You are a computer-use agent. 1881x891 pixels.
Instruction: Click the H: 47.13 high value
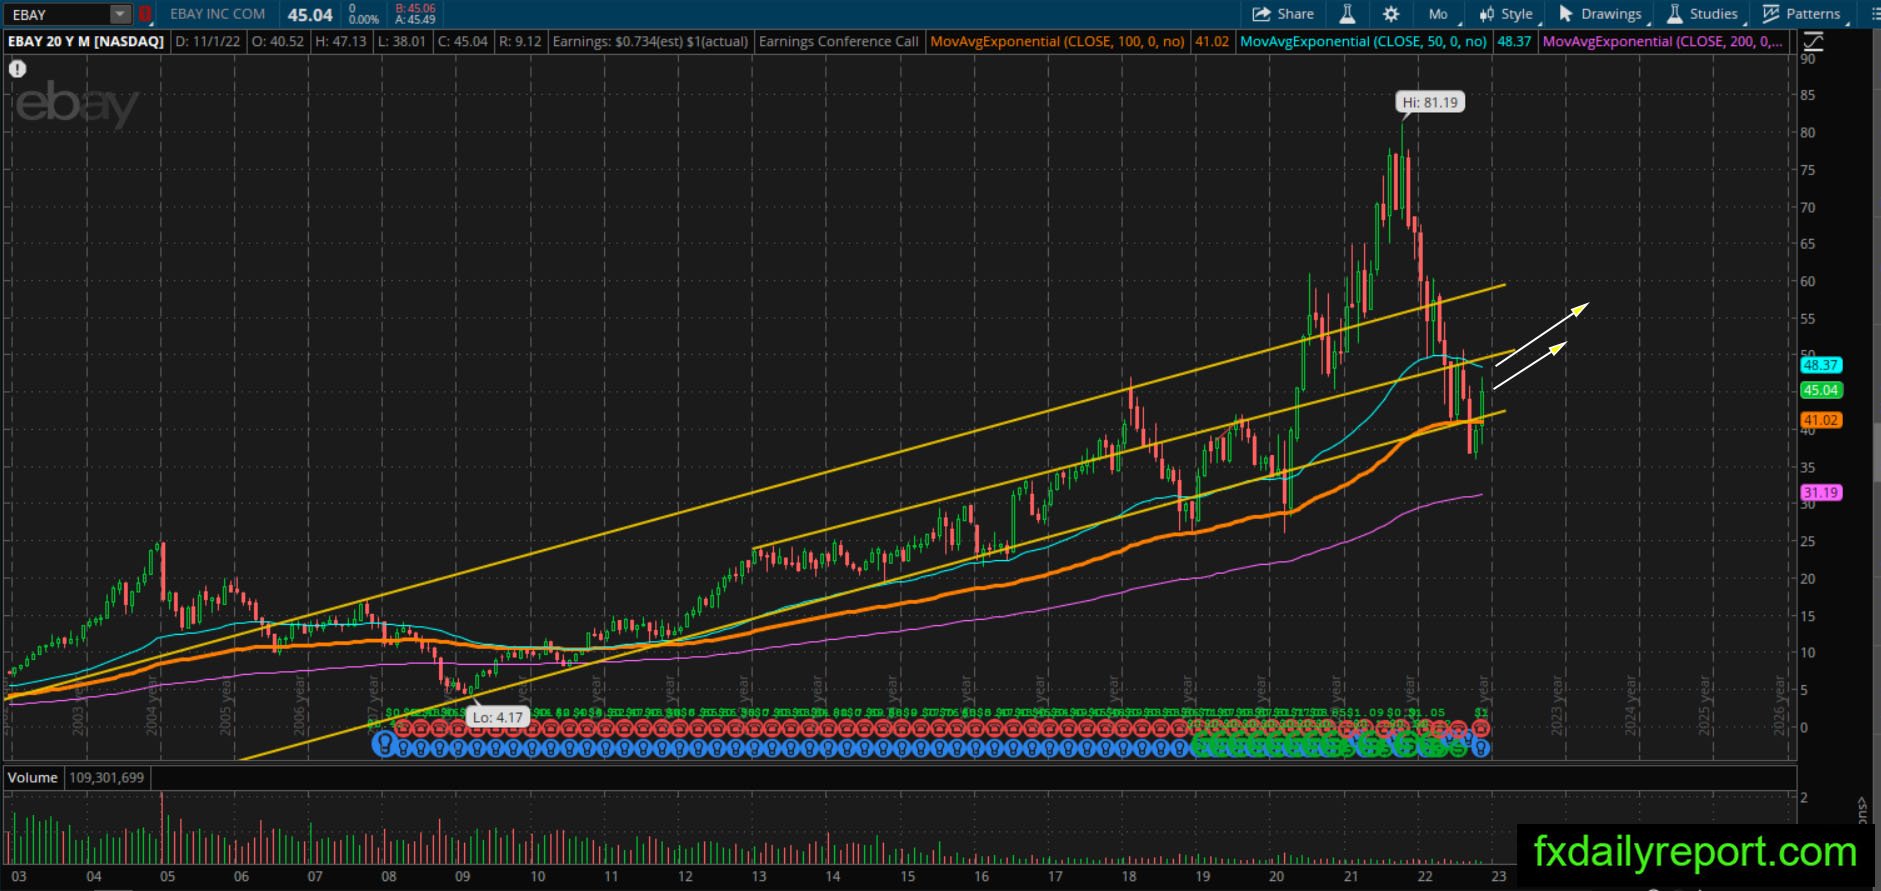(341, 42)
